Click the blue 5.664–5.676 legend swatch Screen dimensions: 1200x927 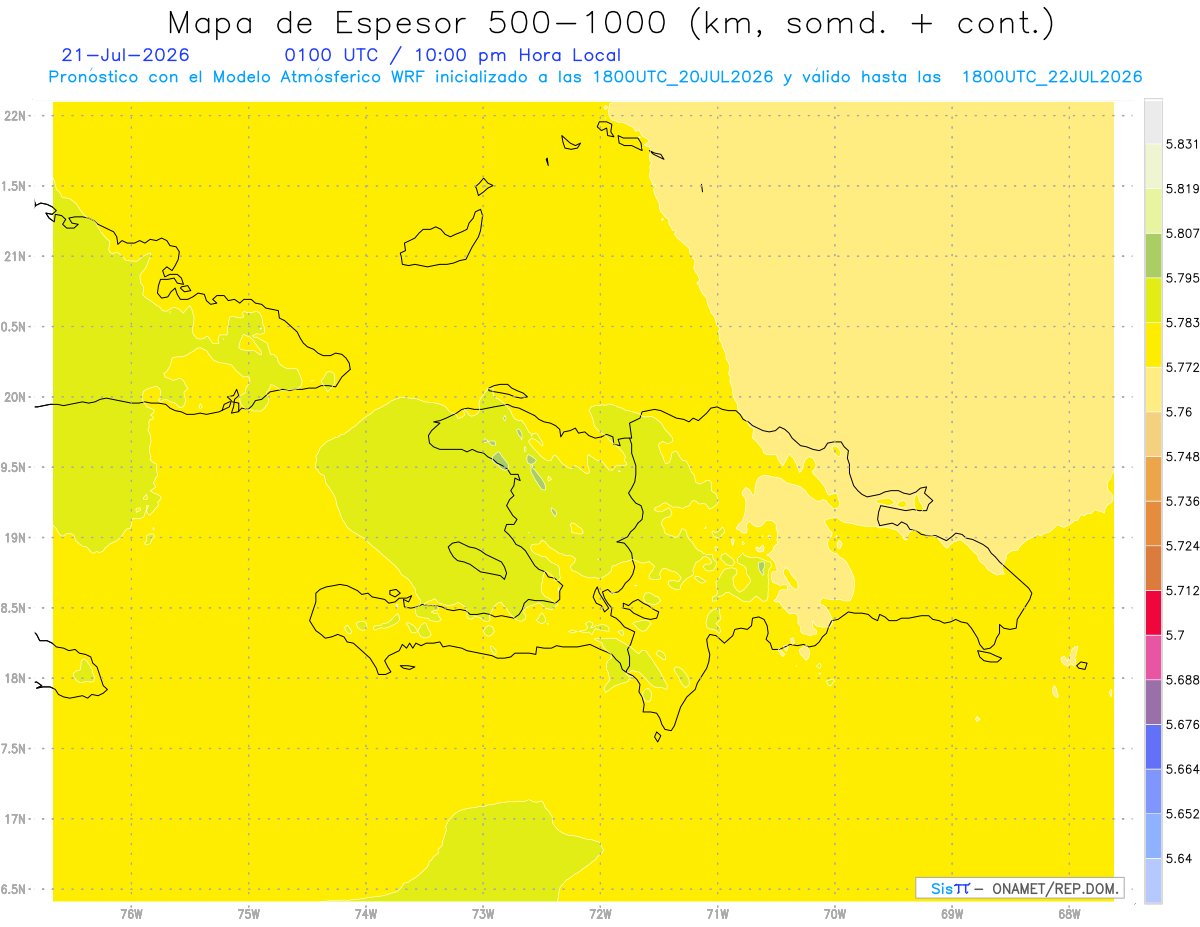pyautogui.click(x=1153, y=746)
